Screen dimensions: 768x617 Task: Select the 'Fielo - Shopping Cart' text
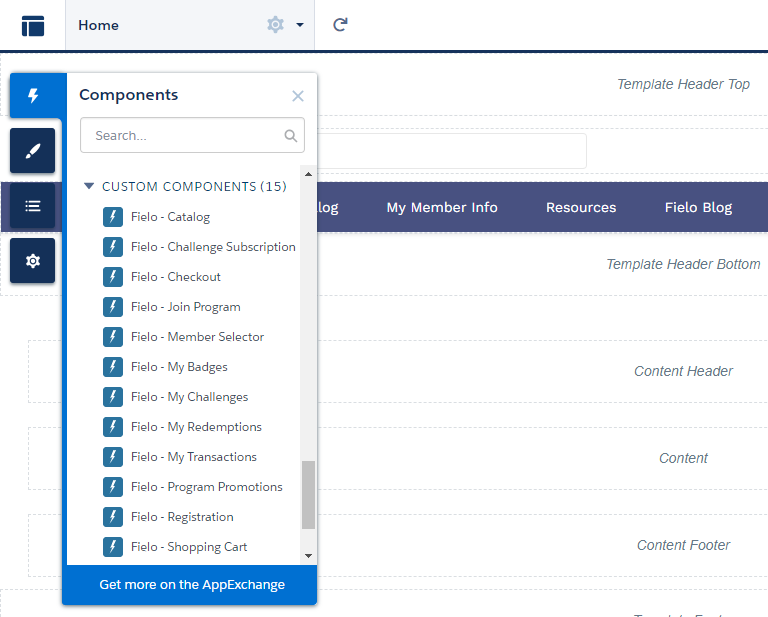[x=189, y=547]
